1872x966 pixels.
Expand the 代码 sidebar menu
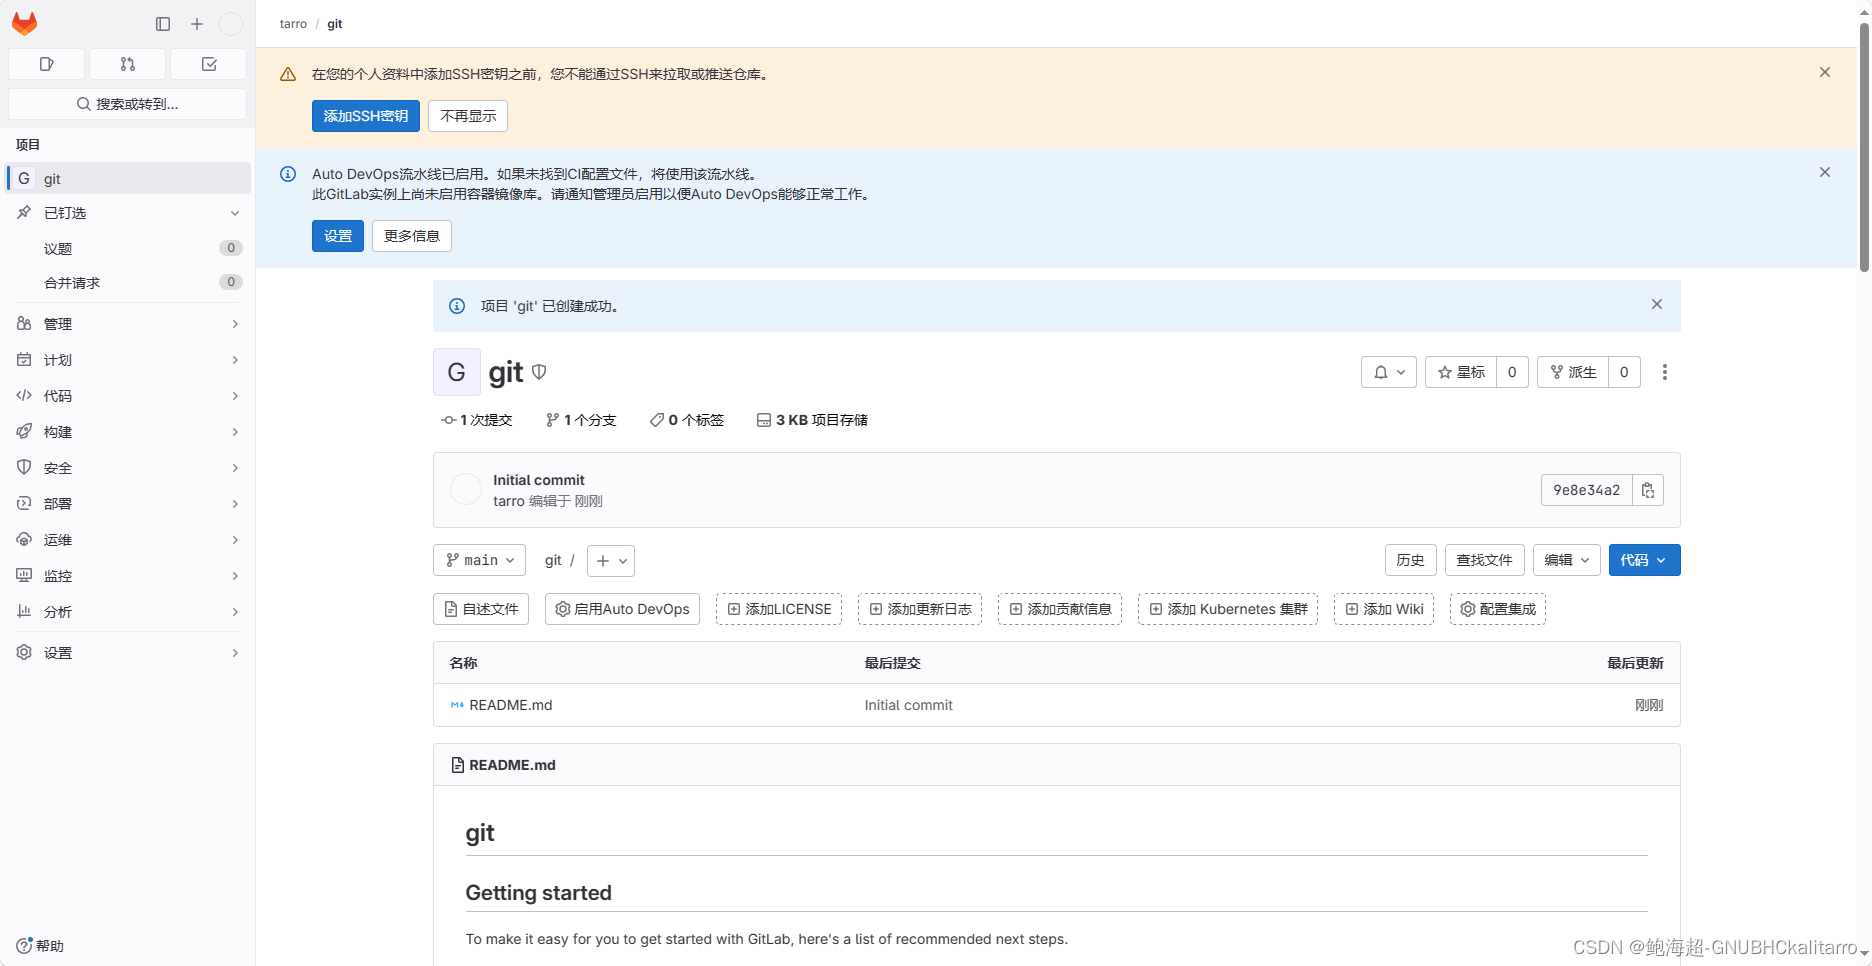[128, 396]
